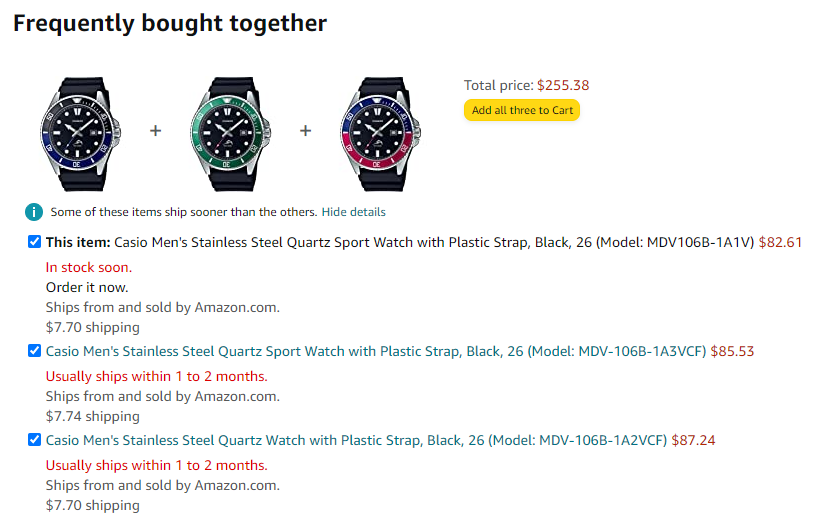Open the MDV-106B-1A3VCF watch product link
Screen dimensions: 819x526
click(376, 351)
